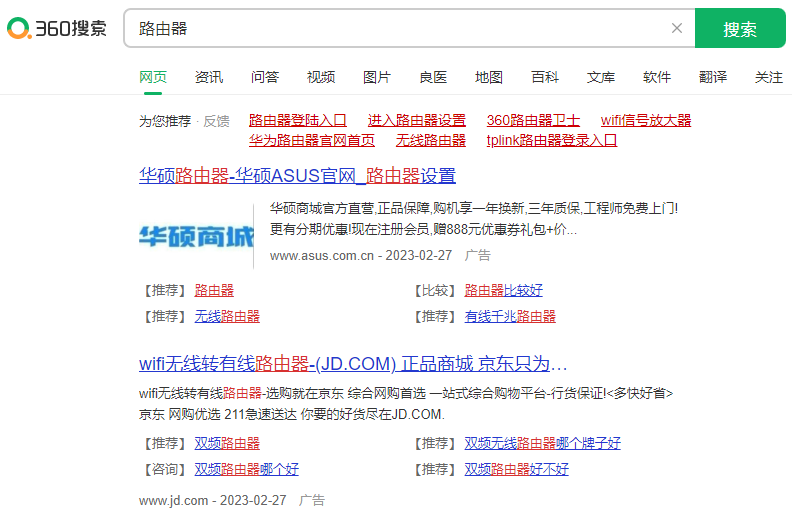This screenshot has width=792, height=513.
Task: Open the 文库 tab
Action: pos(601,77)
